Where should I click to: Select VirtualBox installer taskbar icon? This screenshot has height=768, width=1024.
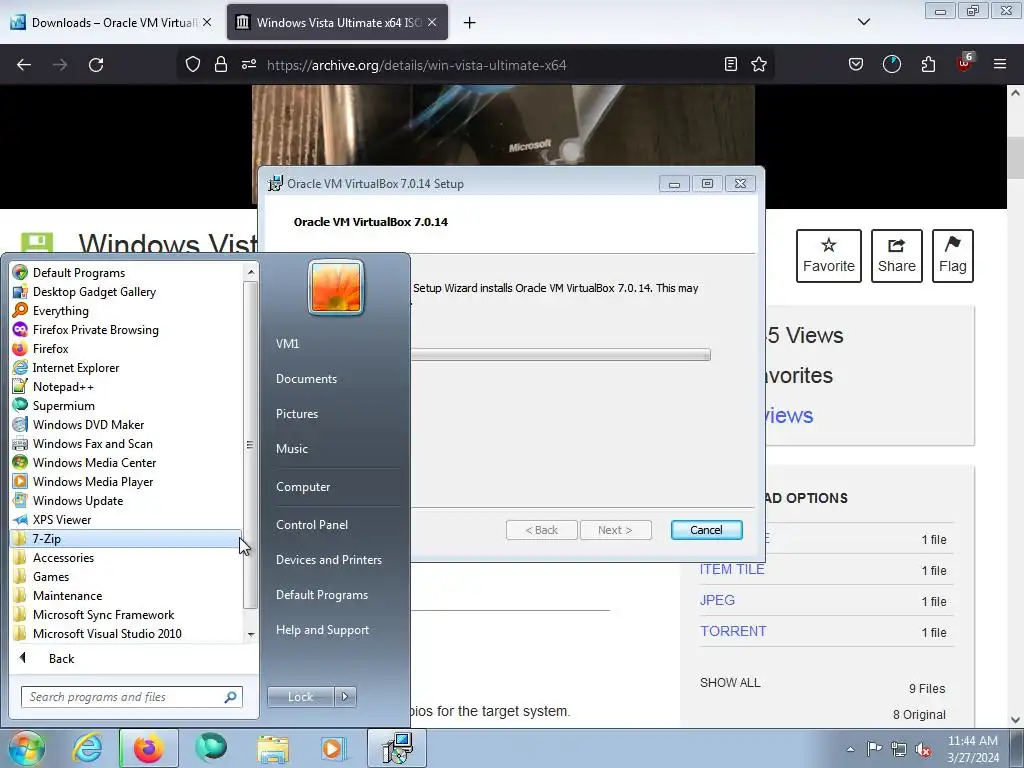click(396, 748)
